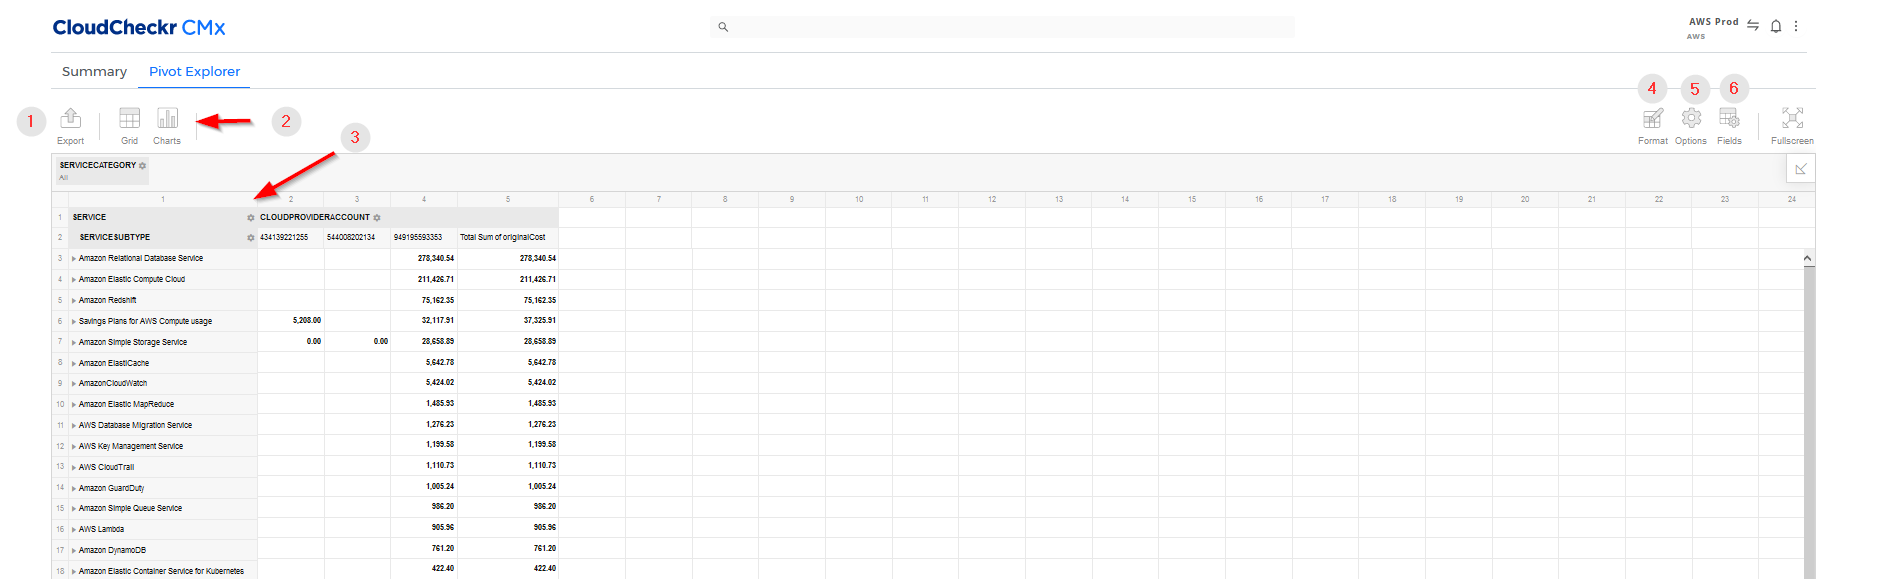Expand AWS CloudTrail row
The width and height of the screenshot is (1887, 579).
point(74,467)
